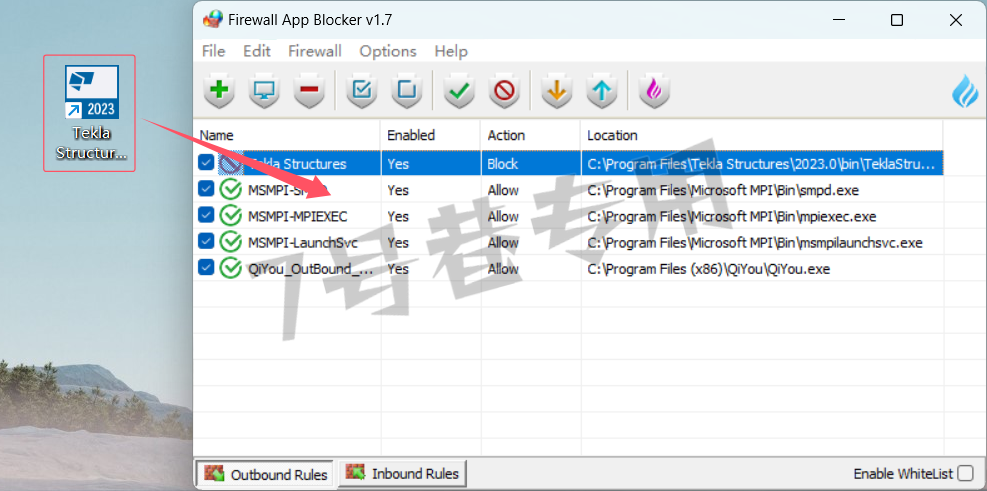Sort by the Action column header
The height and width of the screenshot is (491, 987).
(531, 135)
